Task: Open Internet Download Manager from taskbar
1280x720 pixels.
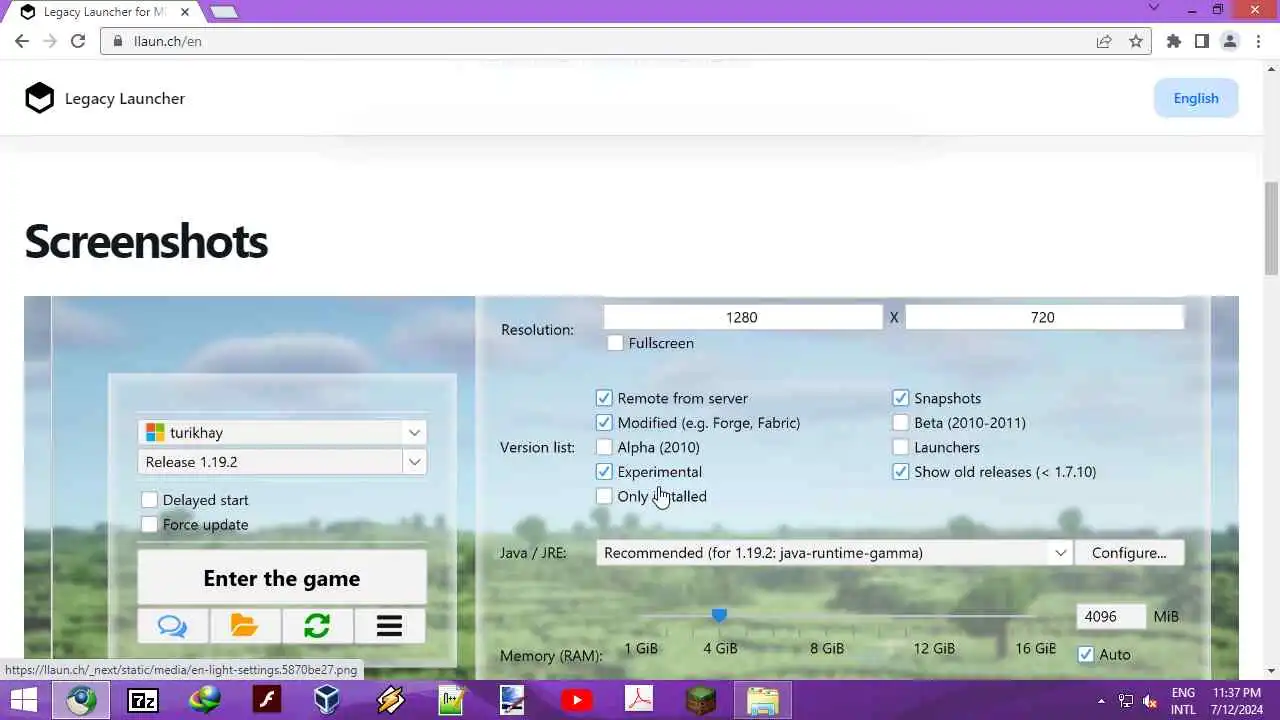Action: [x=205, y=700]
